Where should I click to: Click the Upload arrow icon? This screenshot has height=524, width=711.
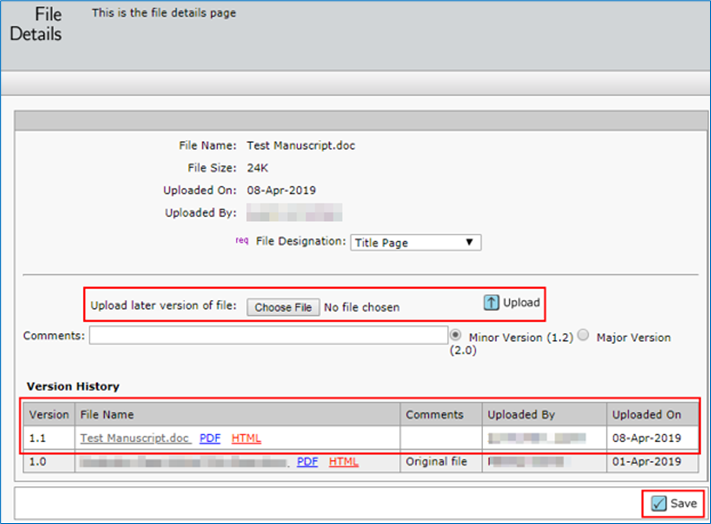(492, 303)
